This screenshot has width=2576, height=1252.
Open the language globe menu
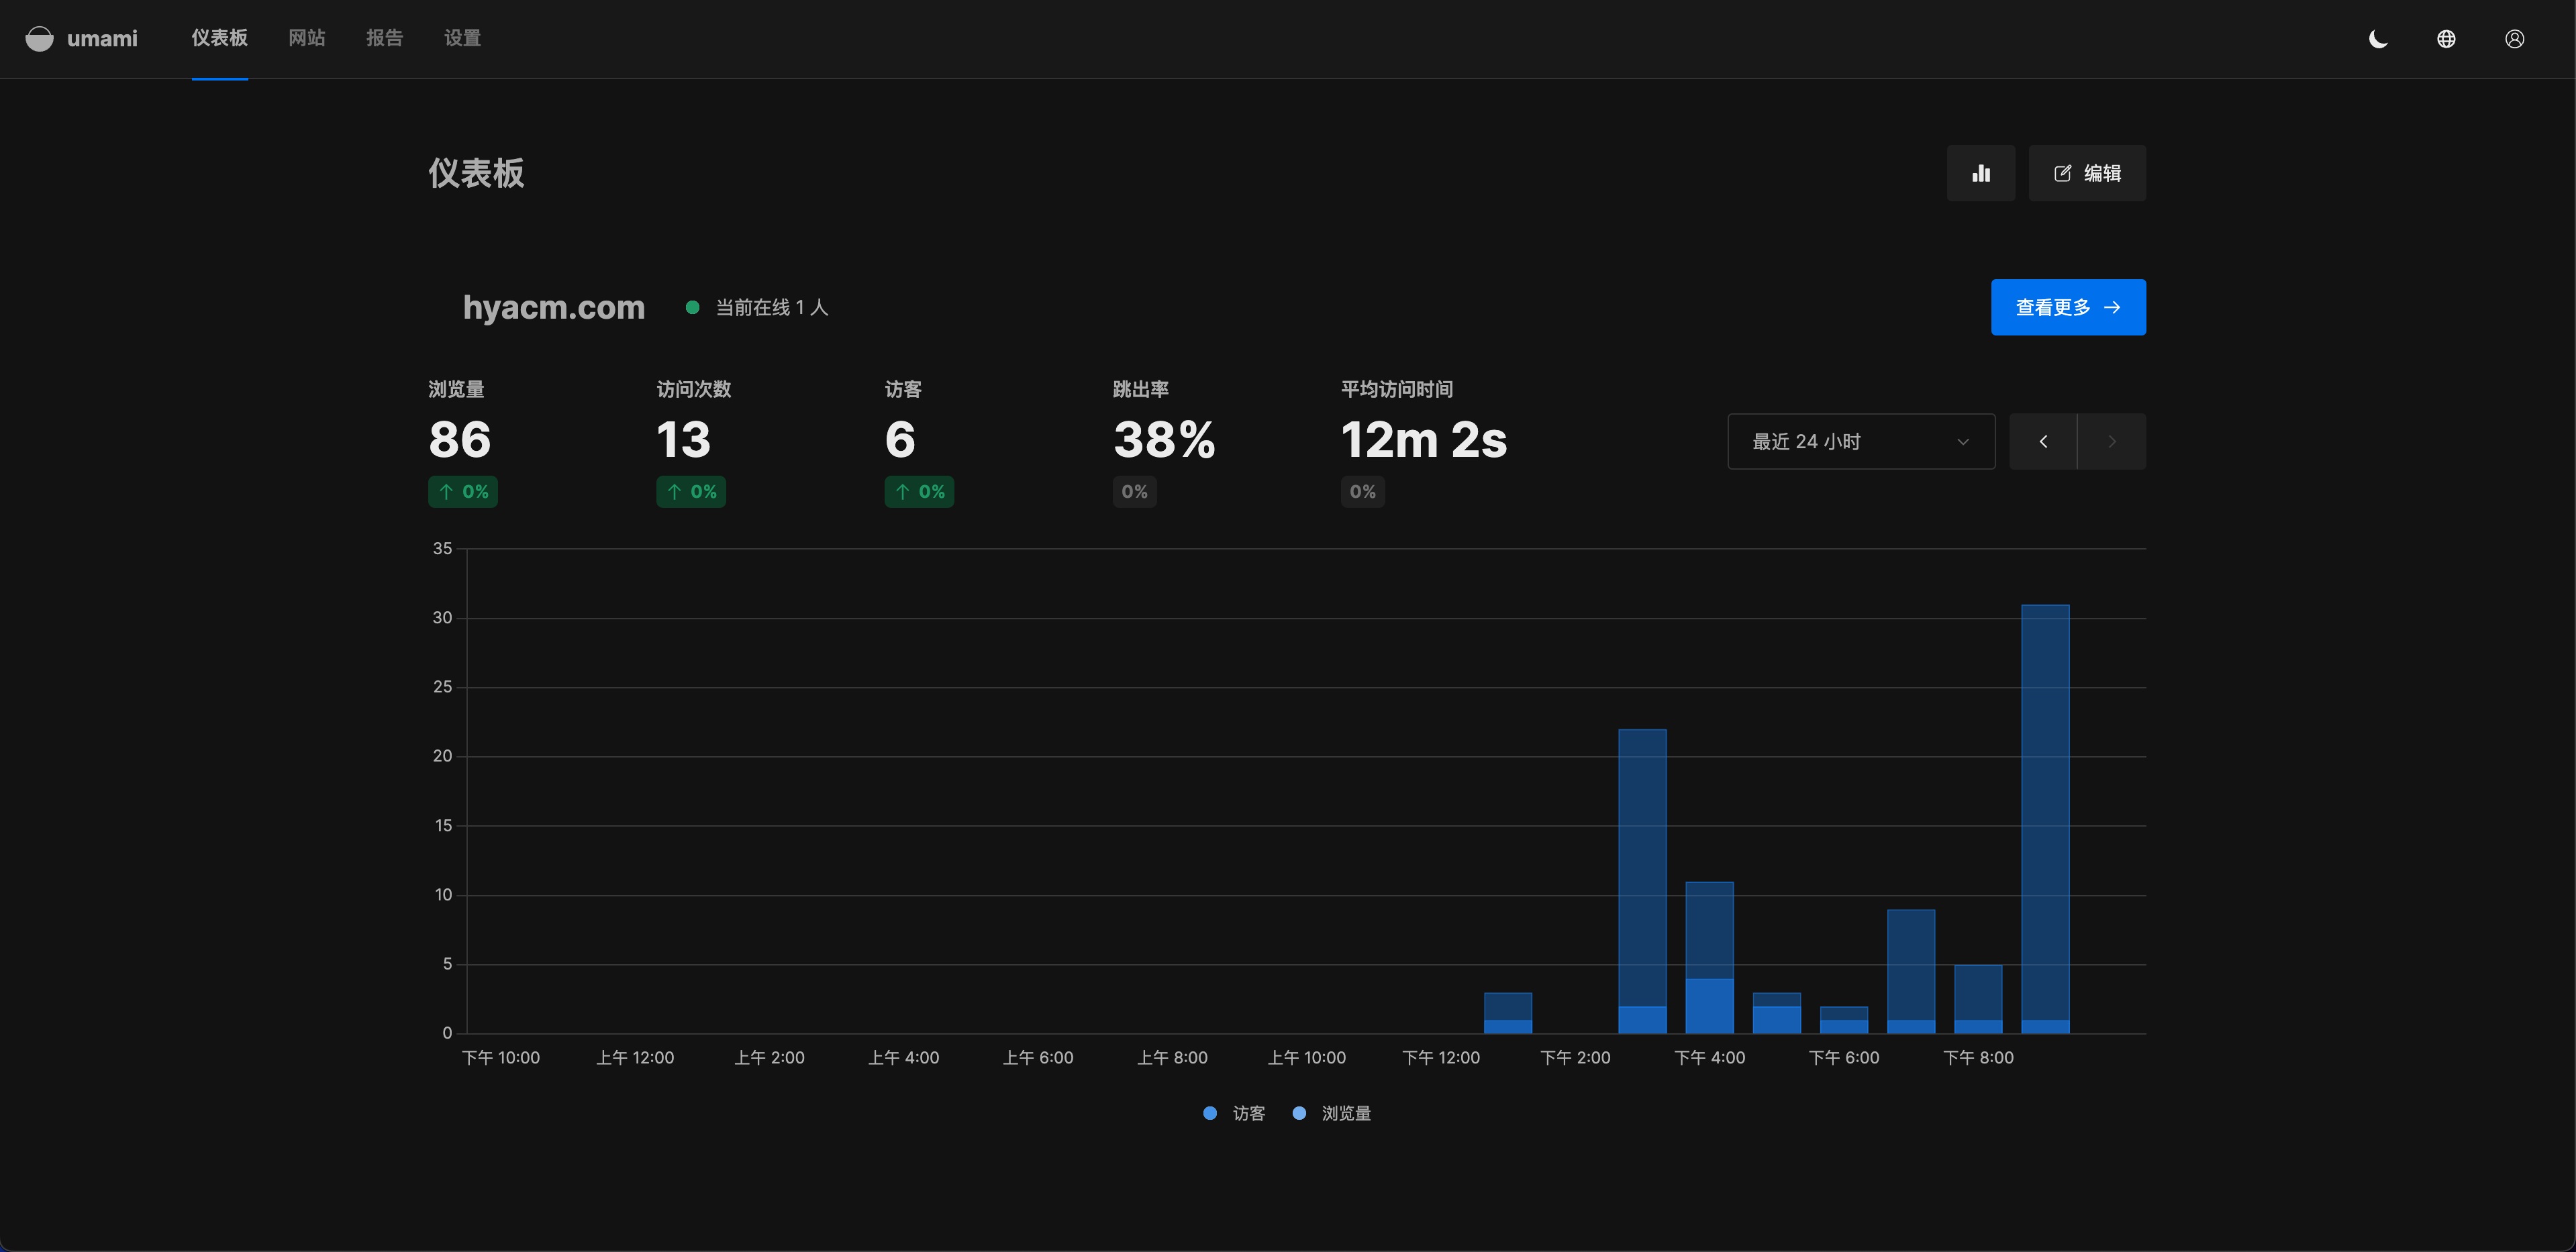tap(2446, 39)
